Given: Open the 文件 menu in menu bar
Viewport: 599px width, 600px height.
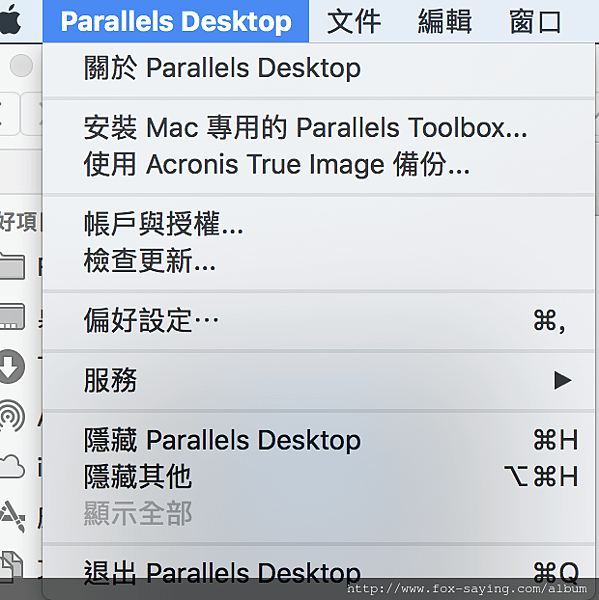Looking at the screenshot, I should pyautogui.click(x=354, y=21).
